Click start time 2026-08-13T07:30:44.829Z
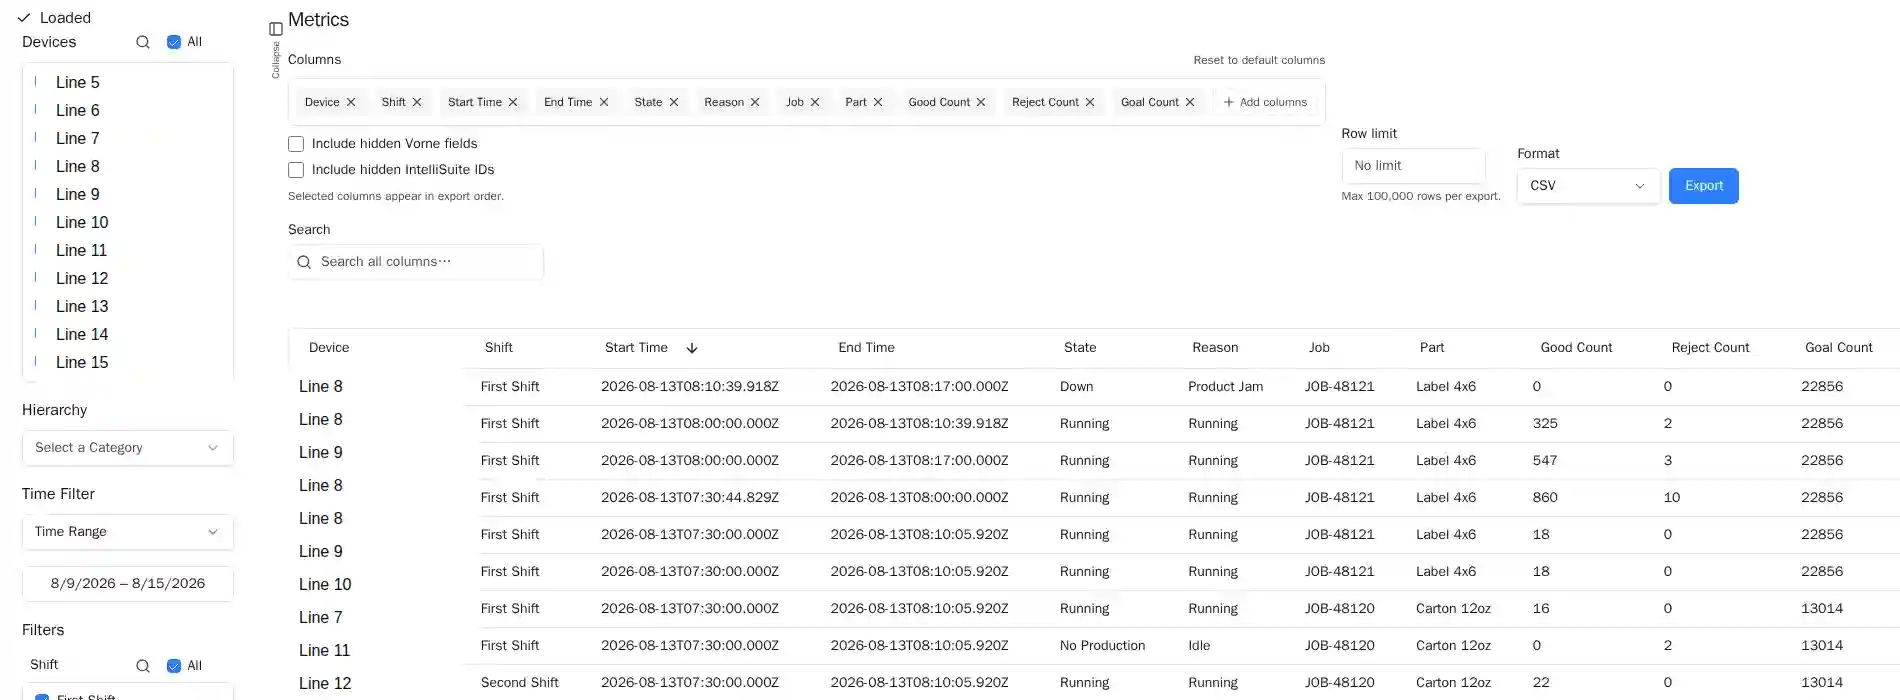 pos(690,498)
